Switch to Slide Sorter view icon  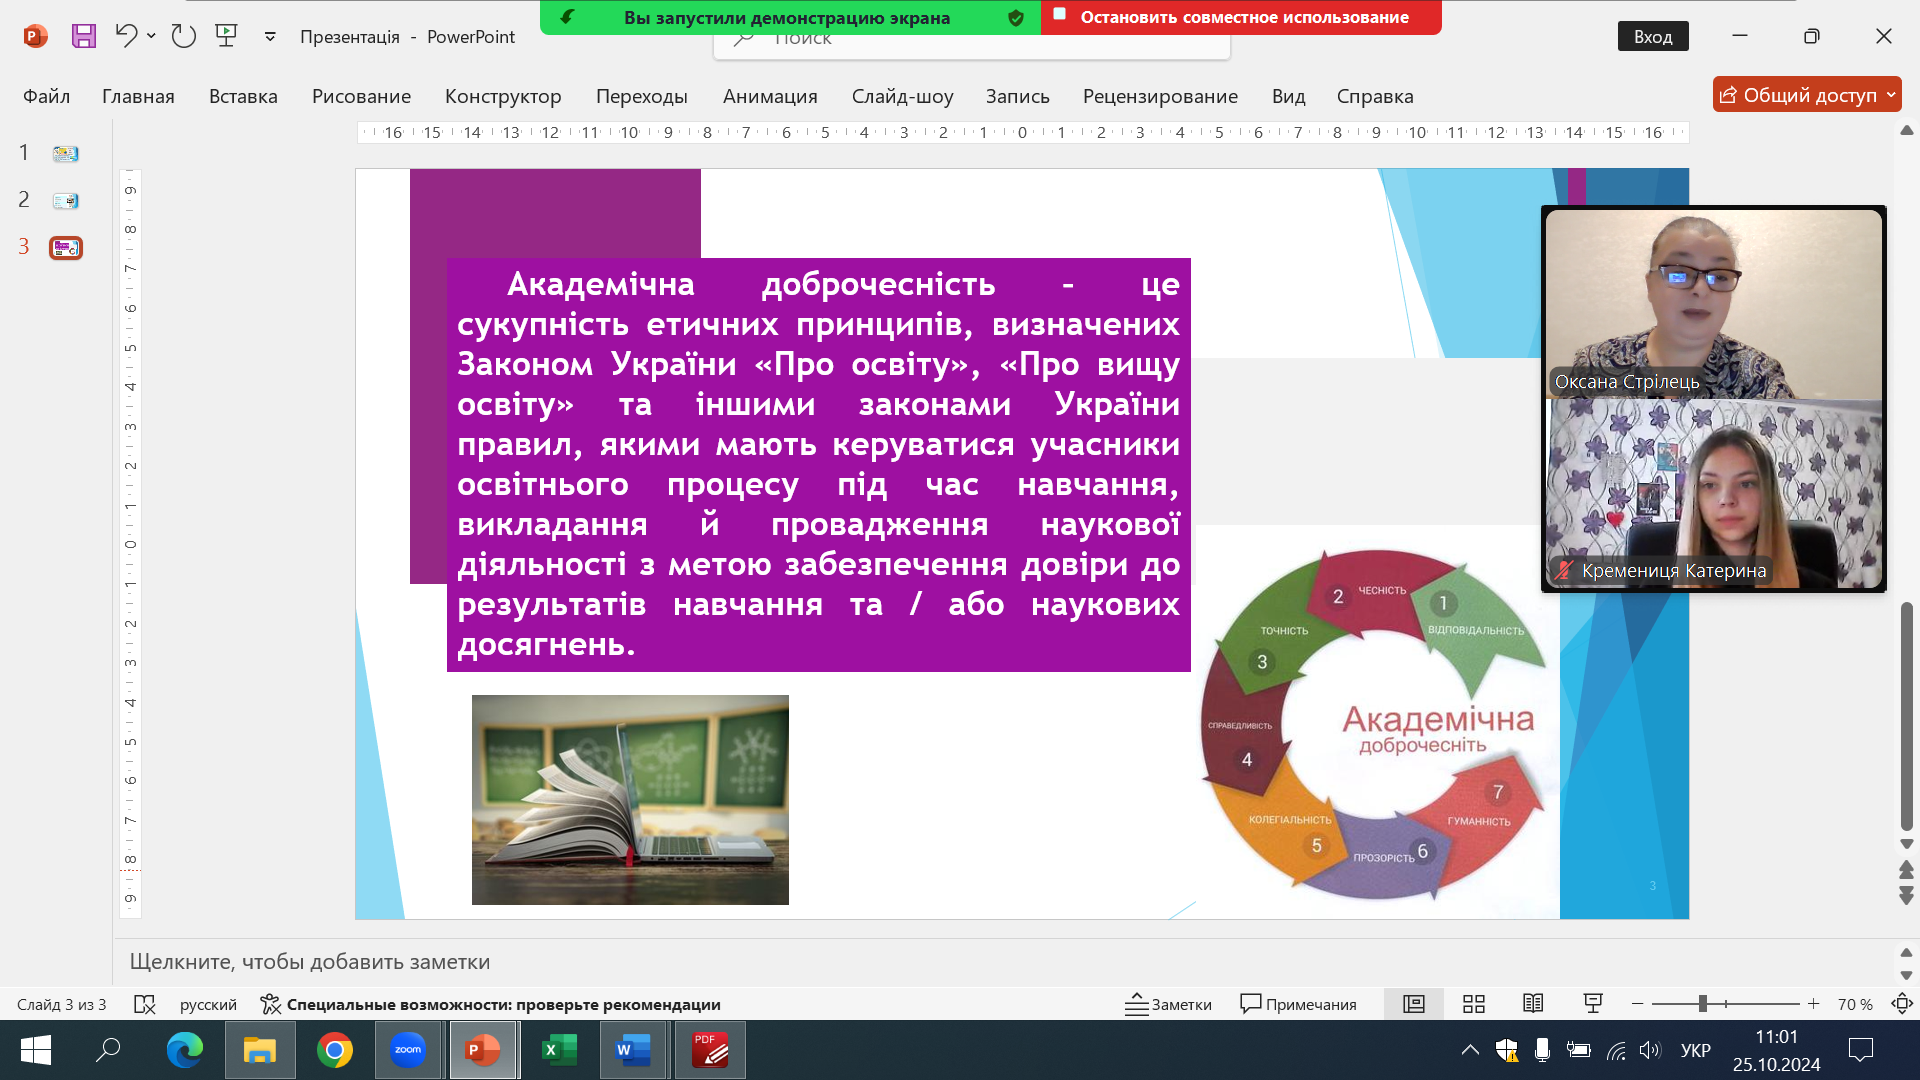click(x=1473, y=1004)
